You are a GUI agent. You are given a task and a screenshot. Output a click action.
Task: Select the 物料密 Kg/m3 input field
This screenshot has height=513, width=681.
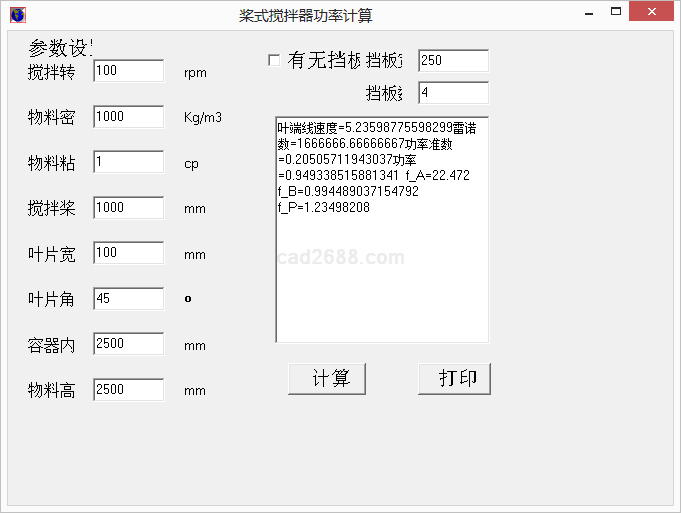128,117
